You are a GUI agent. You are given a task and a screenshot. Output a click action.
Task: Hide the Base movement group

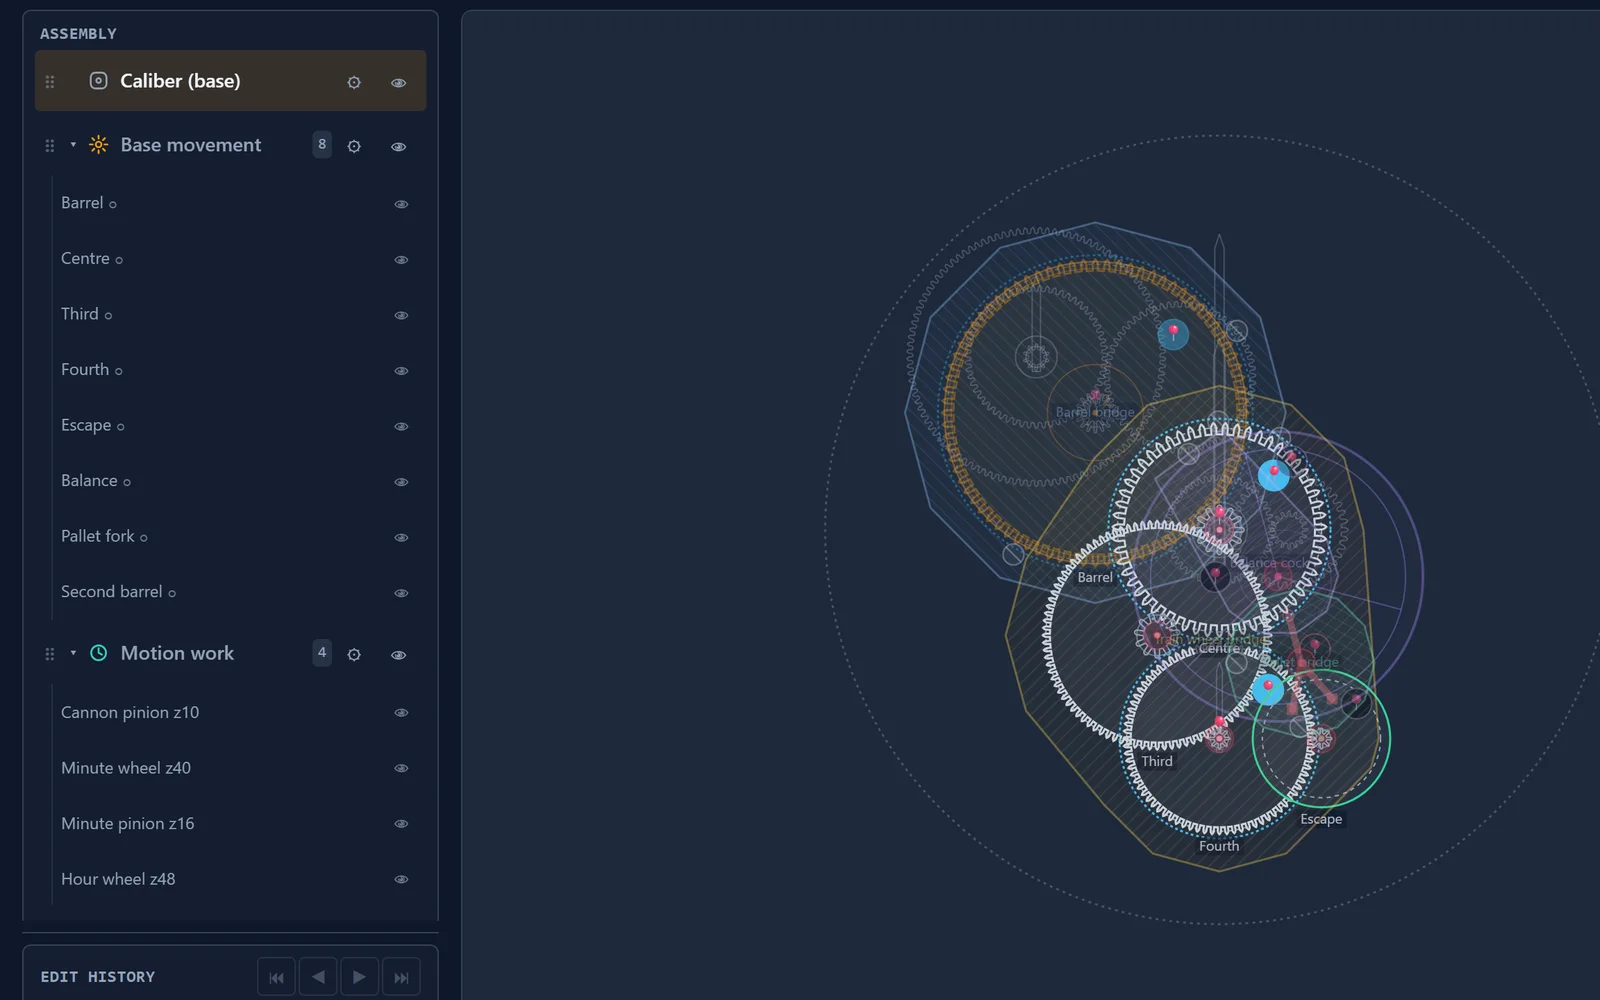pyautogui.click(x=398, y=146)
